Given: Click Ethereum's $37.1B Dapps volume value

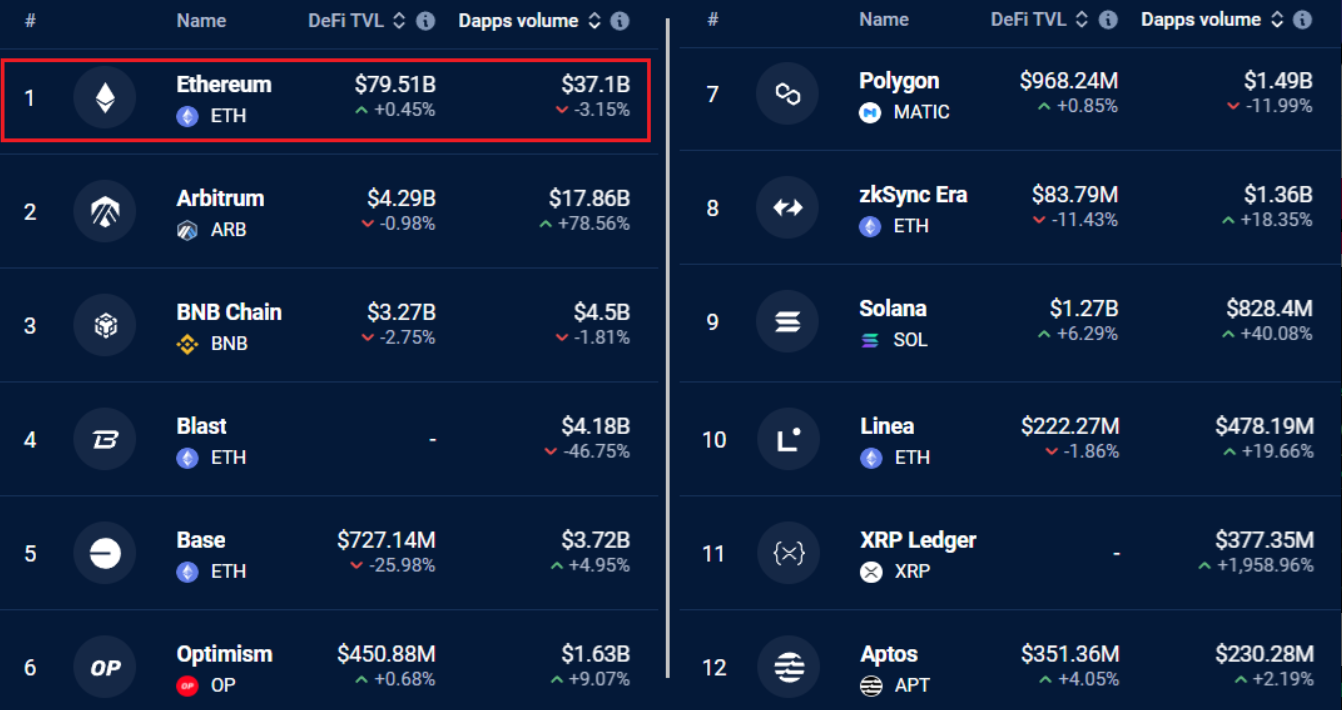Looking at the screenshot, I should (595, 85).
